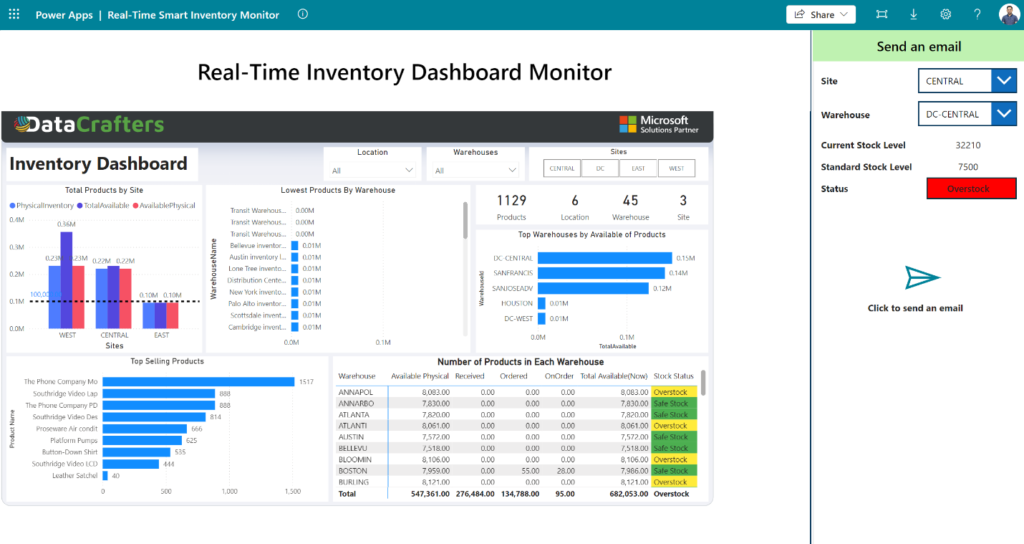Click the BOSTON Ordered value 55.00
1024x544 pixels.
[x=530, y=471]
